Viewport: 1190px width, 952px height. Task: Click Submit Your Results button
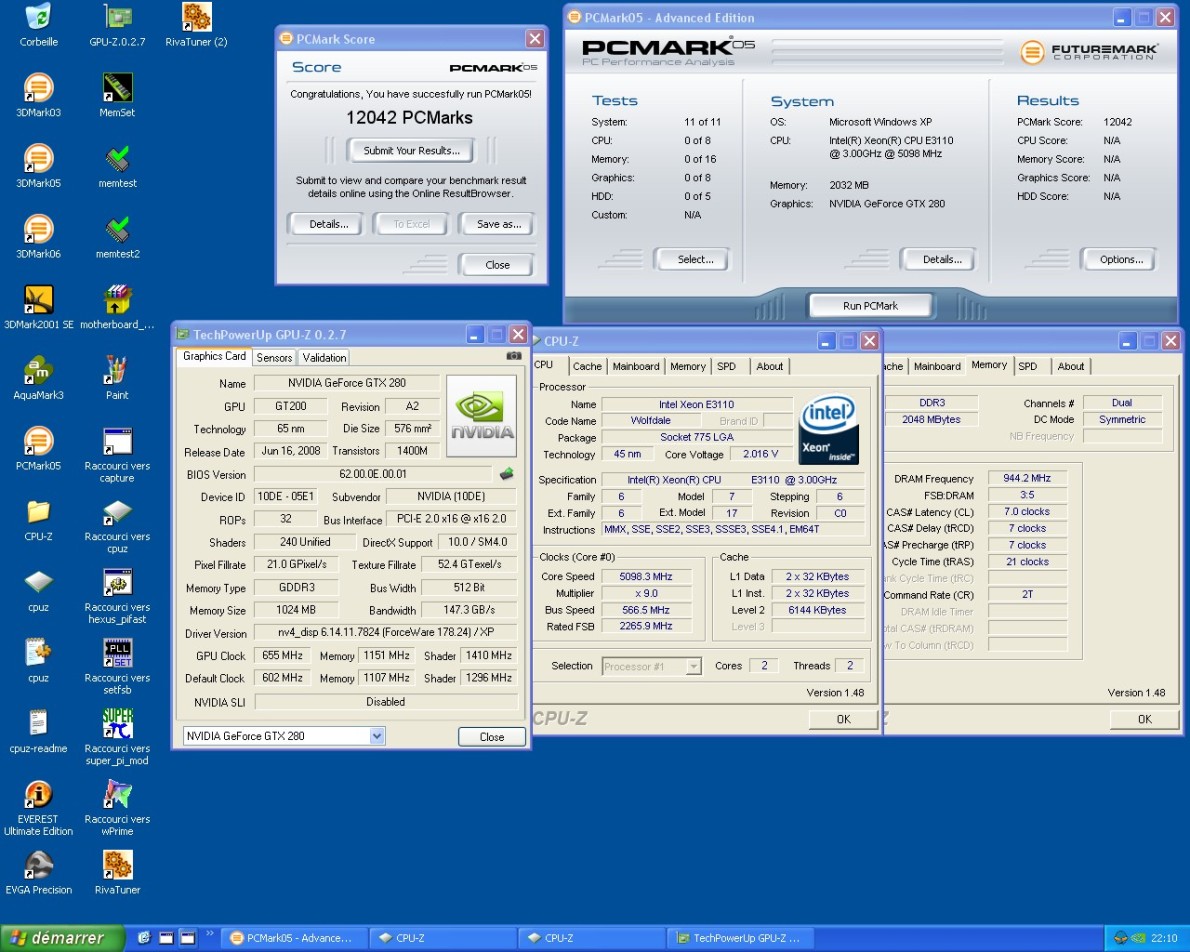tap(411, 150)
